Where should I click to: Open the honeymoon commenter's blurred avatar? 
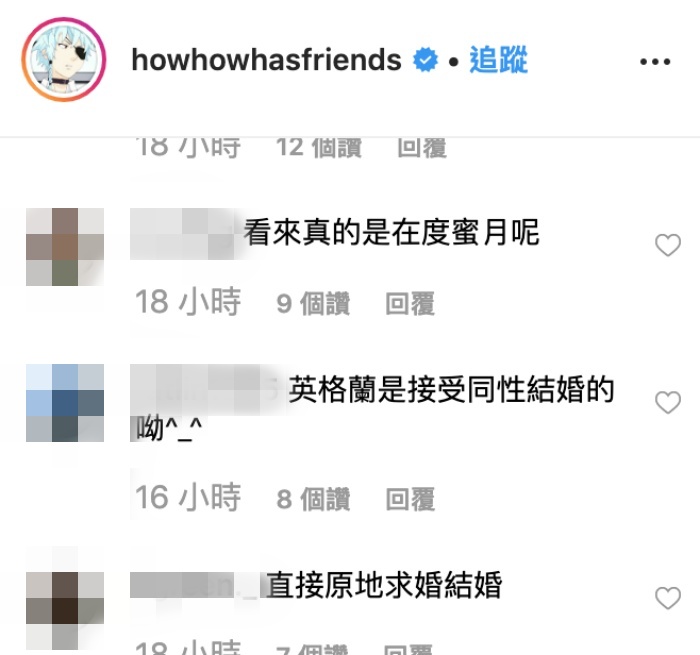pyautogui.click(x=65, y=246)
